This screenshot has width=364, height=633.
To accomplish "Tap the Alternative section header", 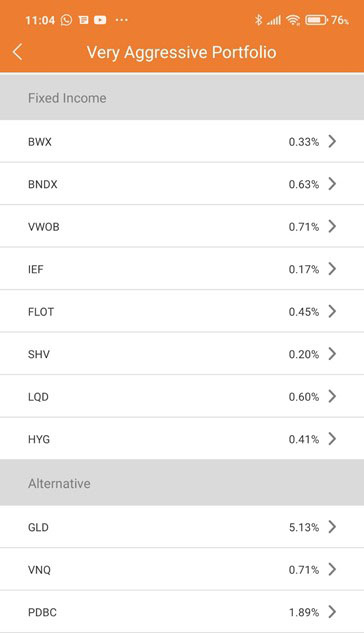I will (182, 482).
